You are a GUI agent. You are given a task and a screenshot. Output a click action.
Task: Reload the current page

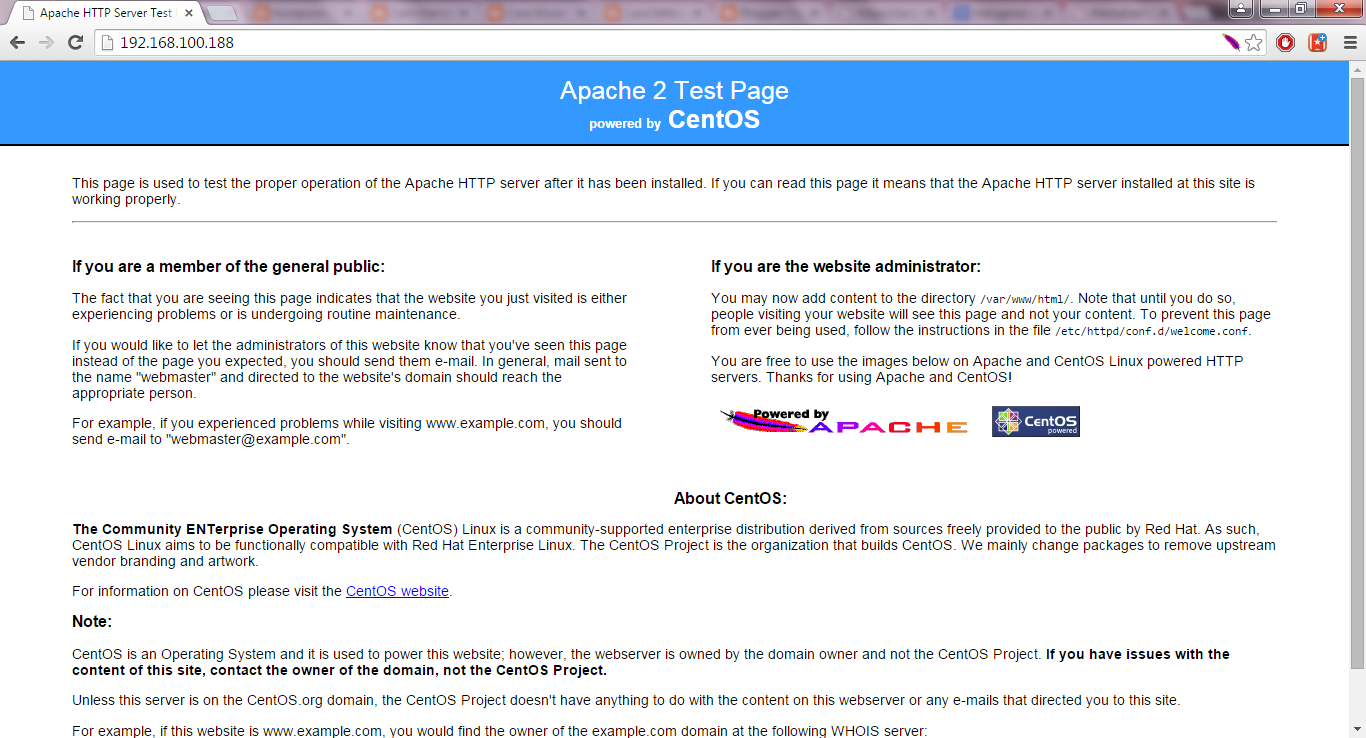click(x=75, y=43)
